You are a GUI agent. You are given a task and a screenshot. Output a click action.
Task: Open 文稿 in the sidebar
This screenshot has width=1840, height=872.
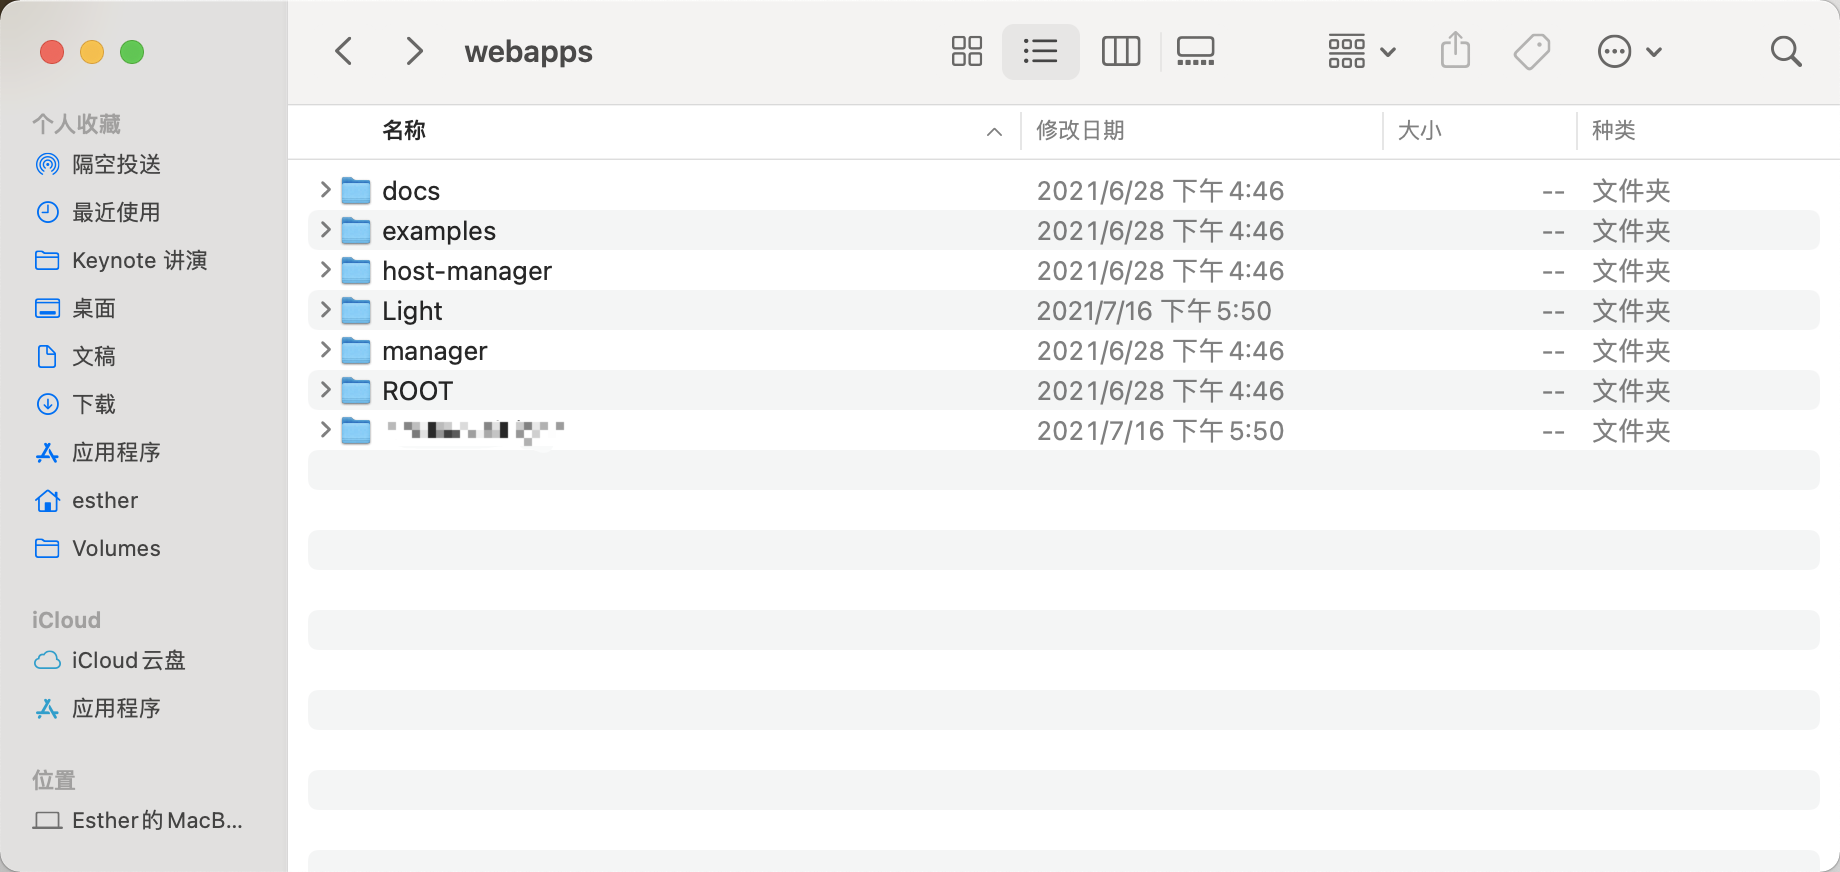pyautogui.click(x=76, y=356)
